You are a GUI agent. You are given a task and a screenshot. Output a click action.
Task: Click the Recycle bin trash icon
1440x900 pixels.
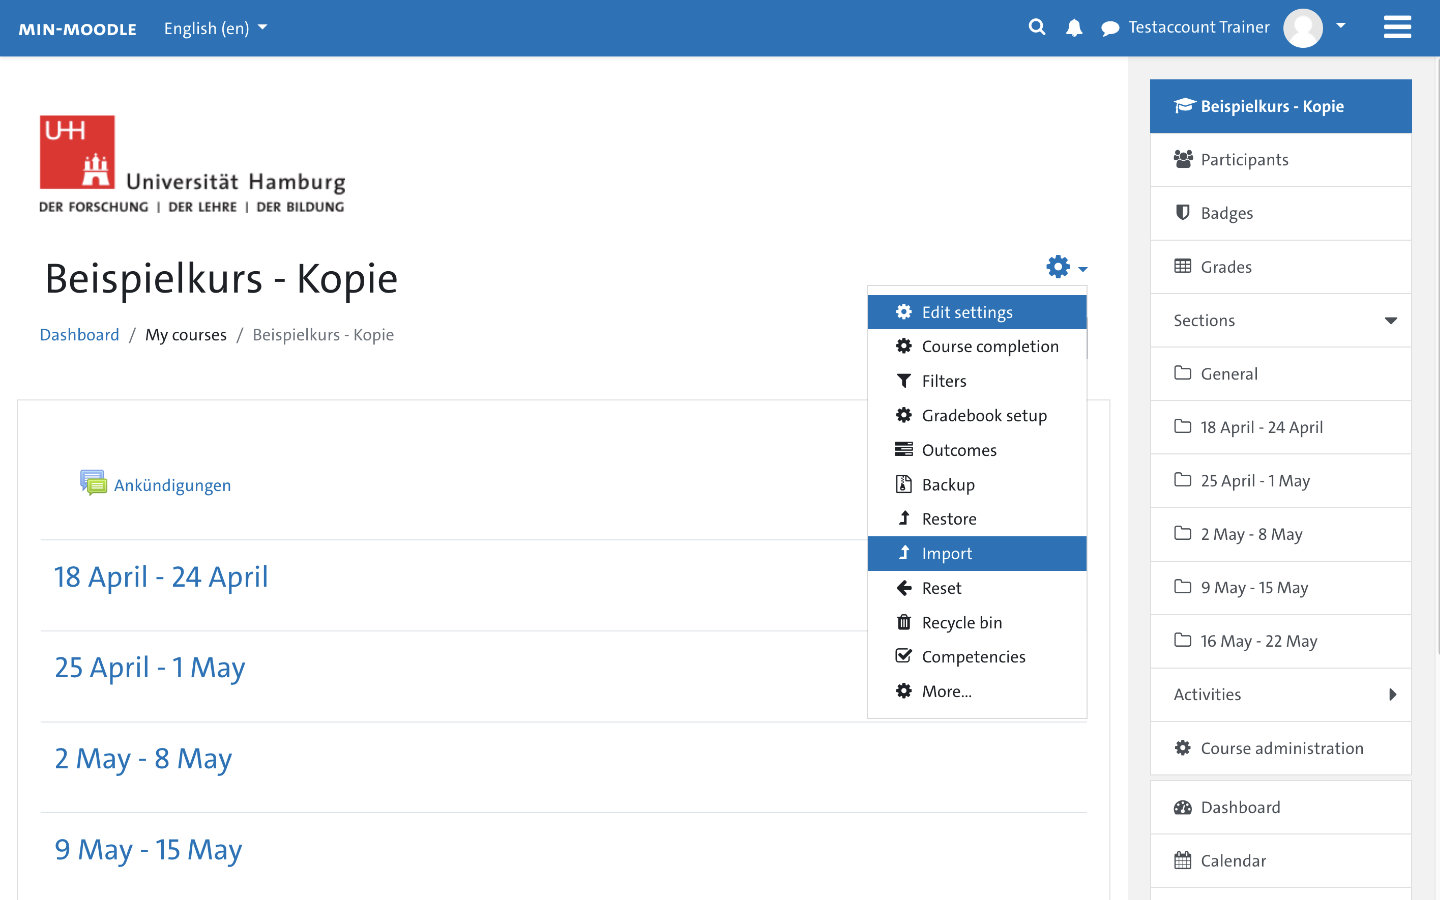[x=904, y=622]
